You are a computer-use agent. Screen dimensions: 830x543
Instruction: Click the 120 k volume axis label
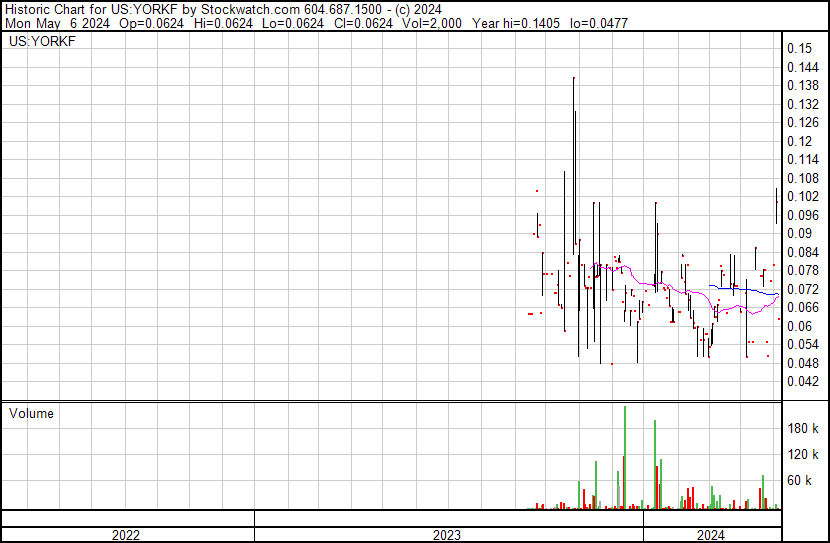pyautogui.click(x=803, y=454)
